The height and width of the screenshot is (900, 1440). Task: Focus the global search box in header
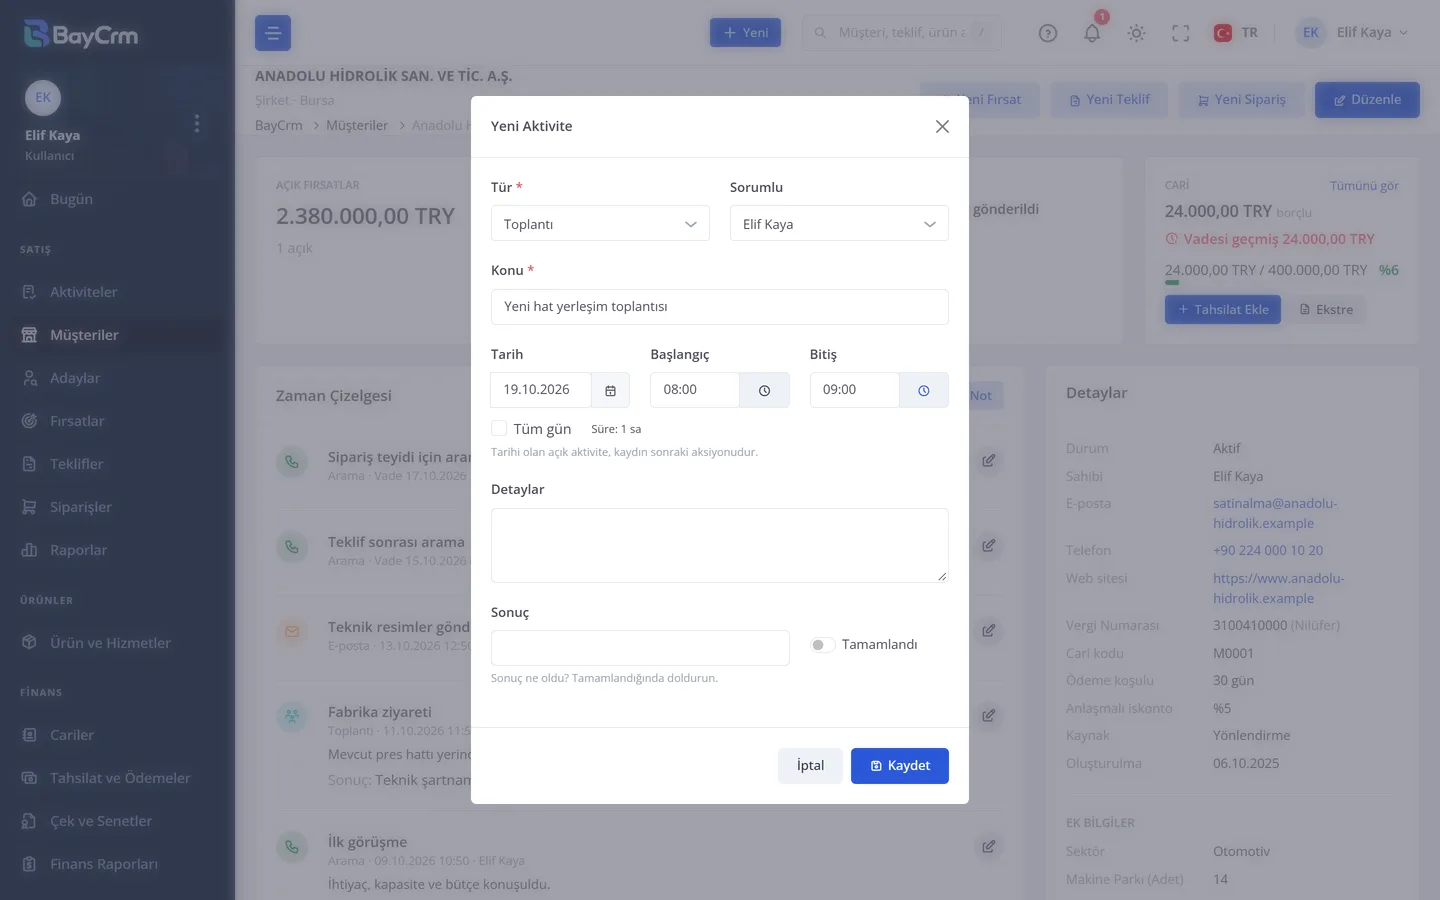click(x=901, y=33)
